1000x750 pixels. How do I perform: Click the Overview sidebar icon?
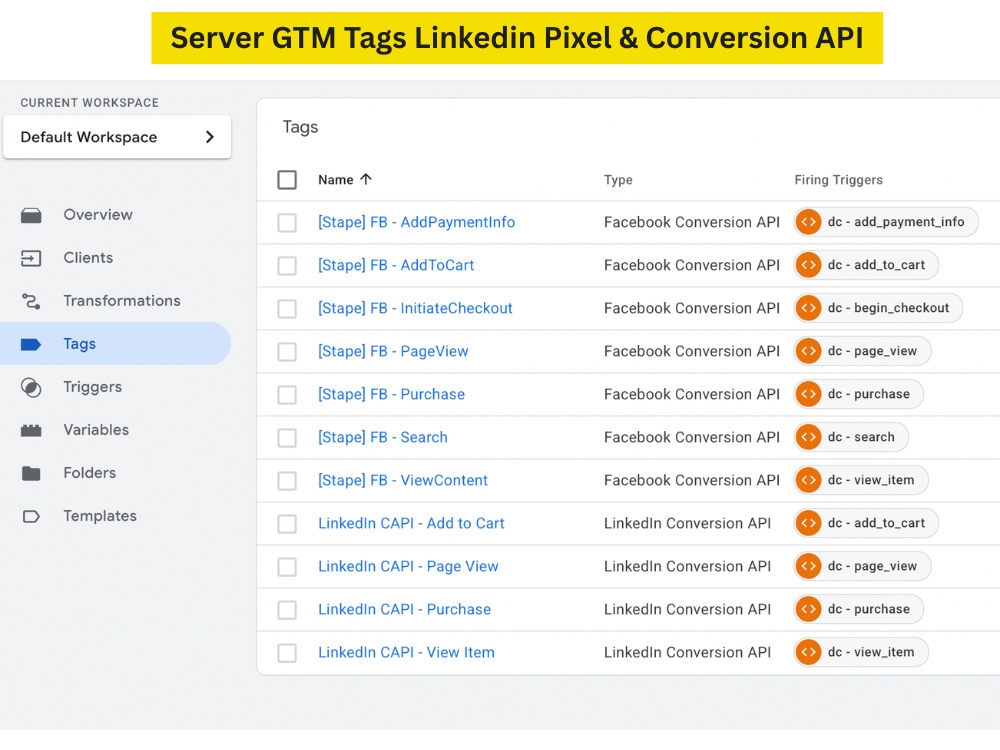(31, 216)
